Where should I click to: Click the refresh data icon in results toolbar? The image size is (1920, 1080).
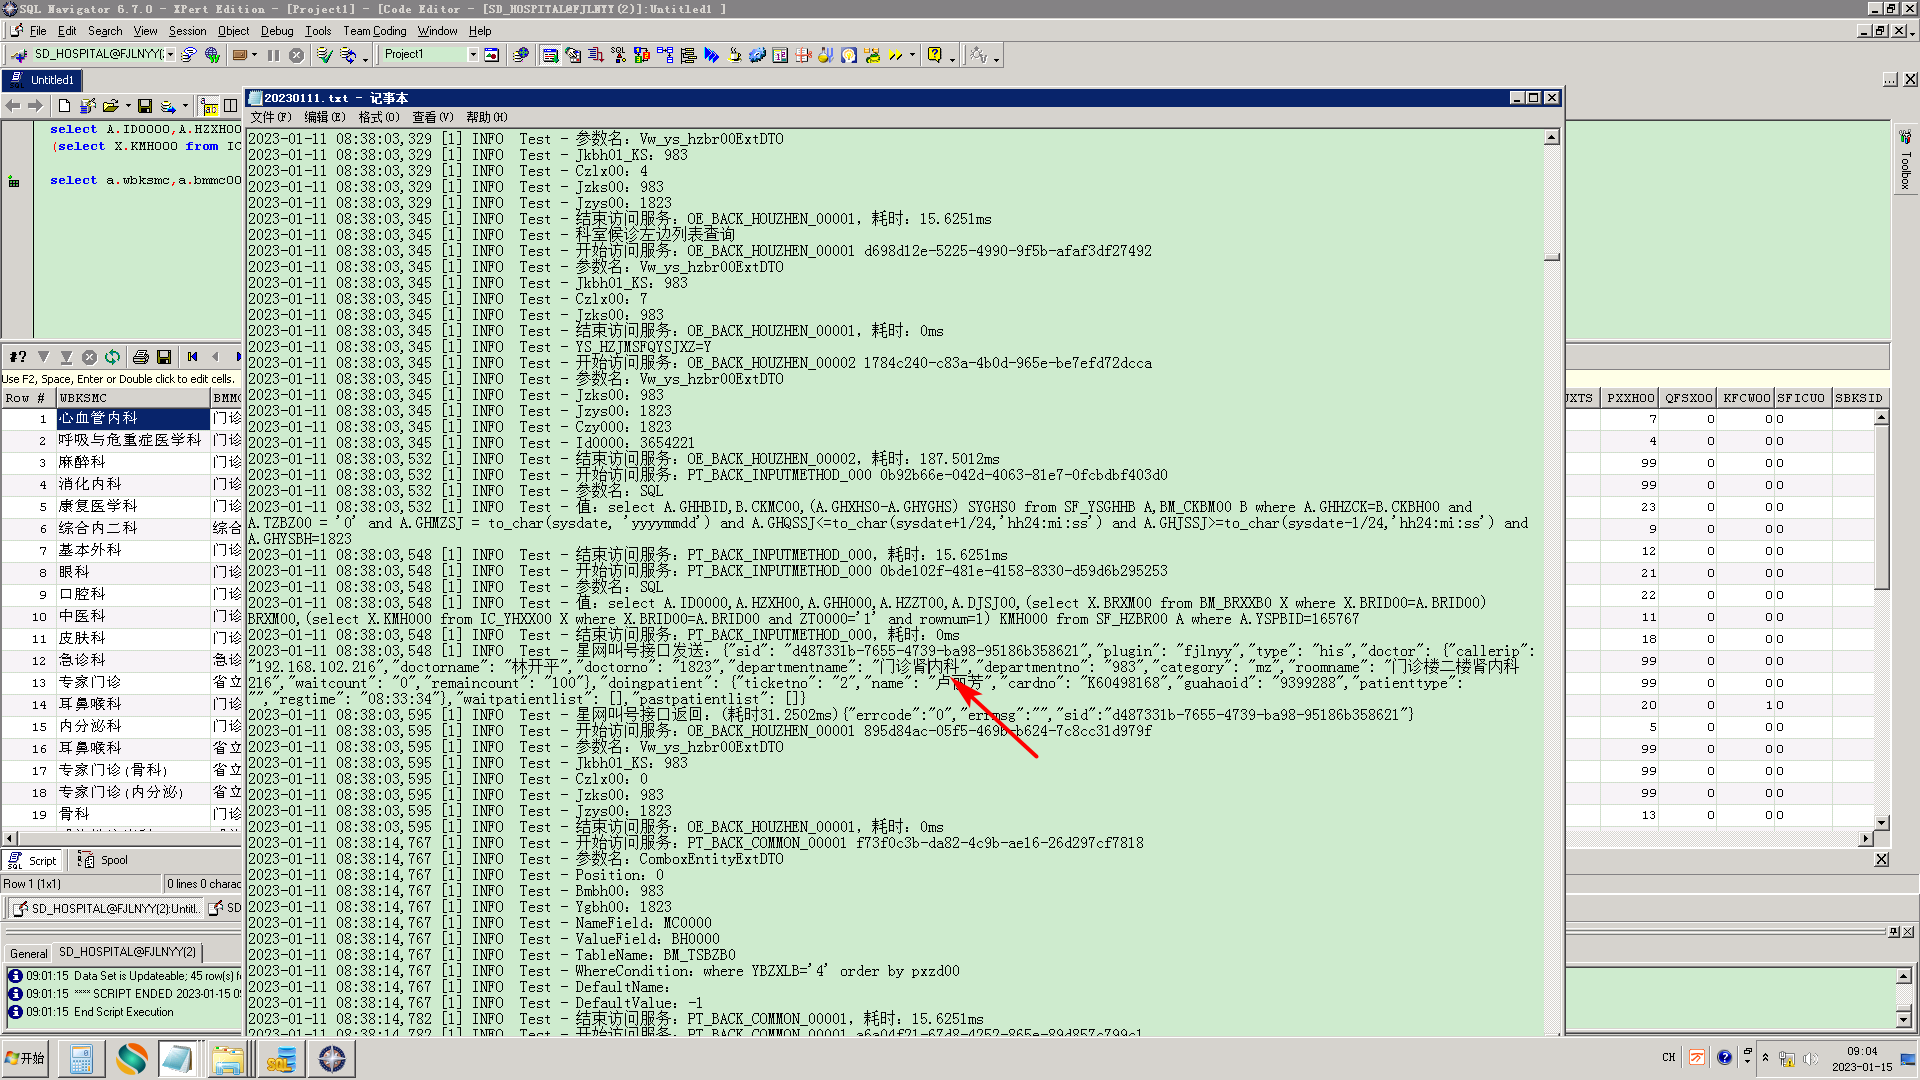(112, 357)
